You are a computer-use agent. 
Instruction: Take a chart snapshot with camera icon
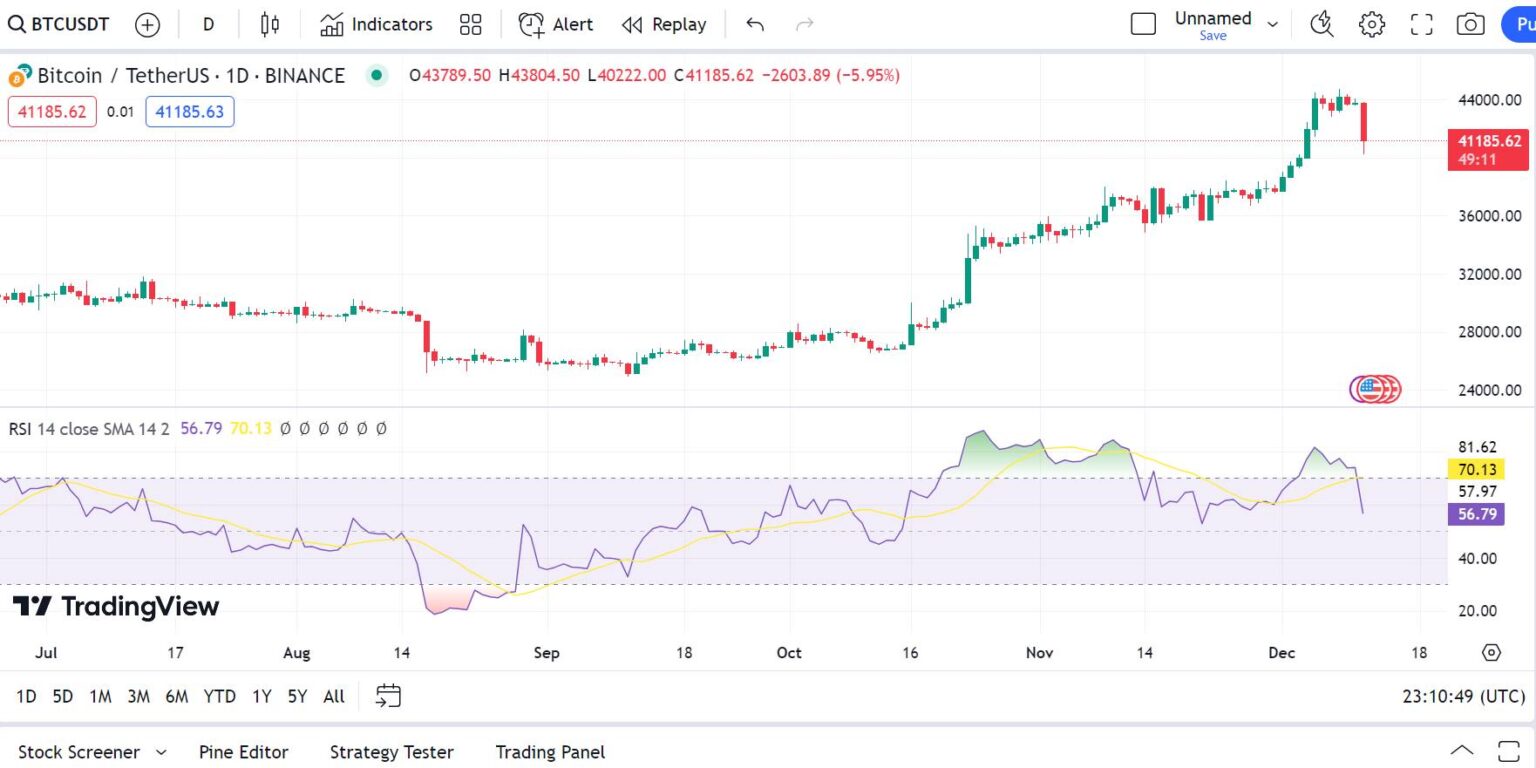1469,24
